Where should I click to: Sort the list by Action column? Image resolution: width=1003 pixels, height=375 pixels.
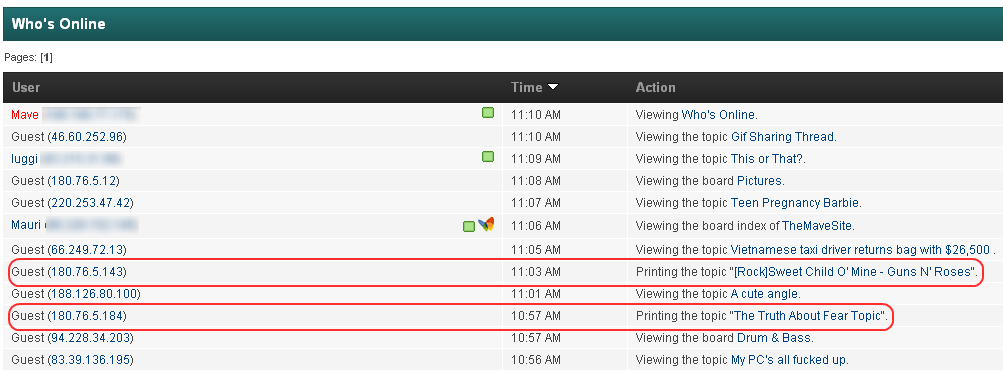(x=655, y=88)
